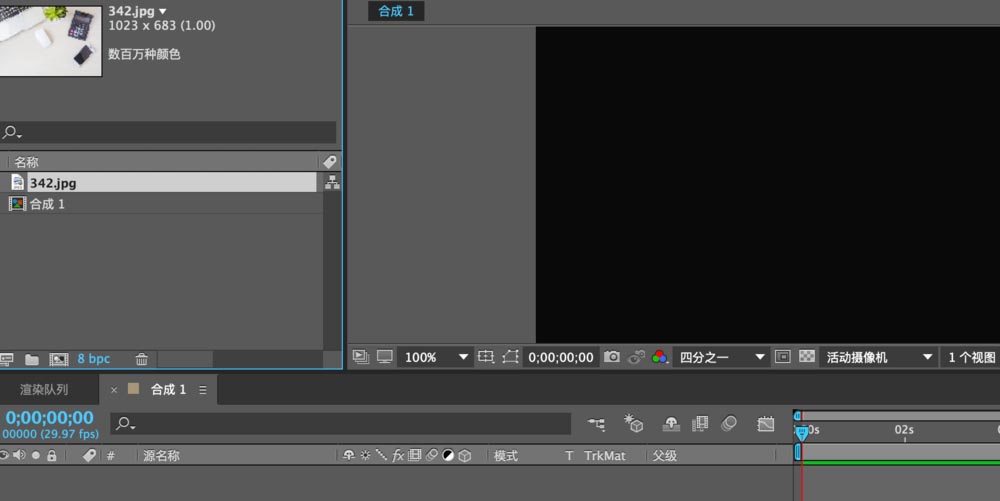The height and width of the screenshot is (501, 1000).
Task: Click the timeline layer search field
Action: tap(340, 424)
